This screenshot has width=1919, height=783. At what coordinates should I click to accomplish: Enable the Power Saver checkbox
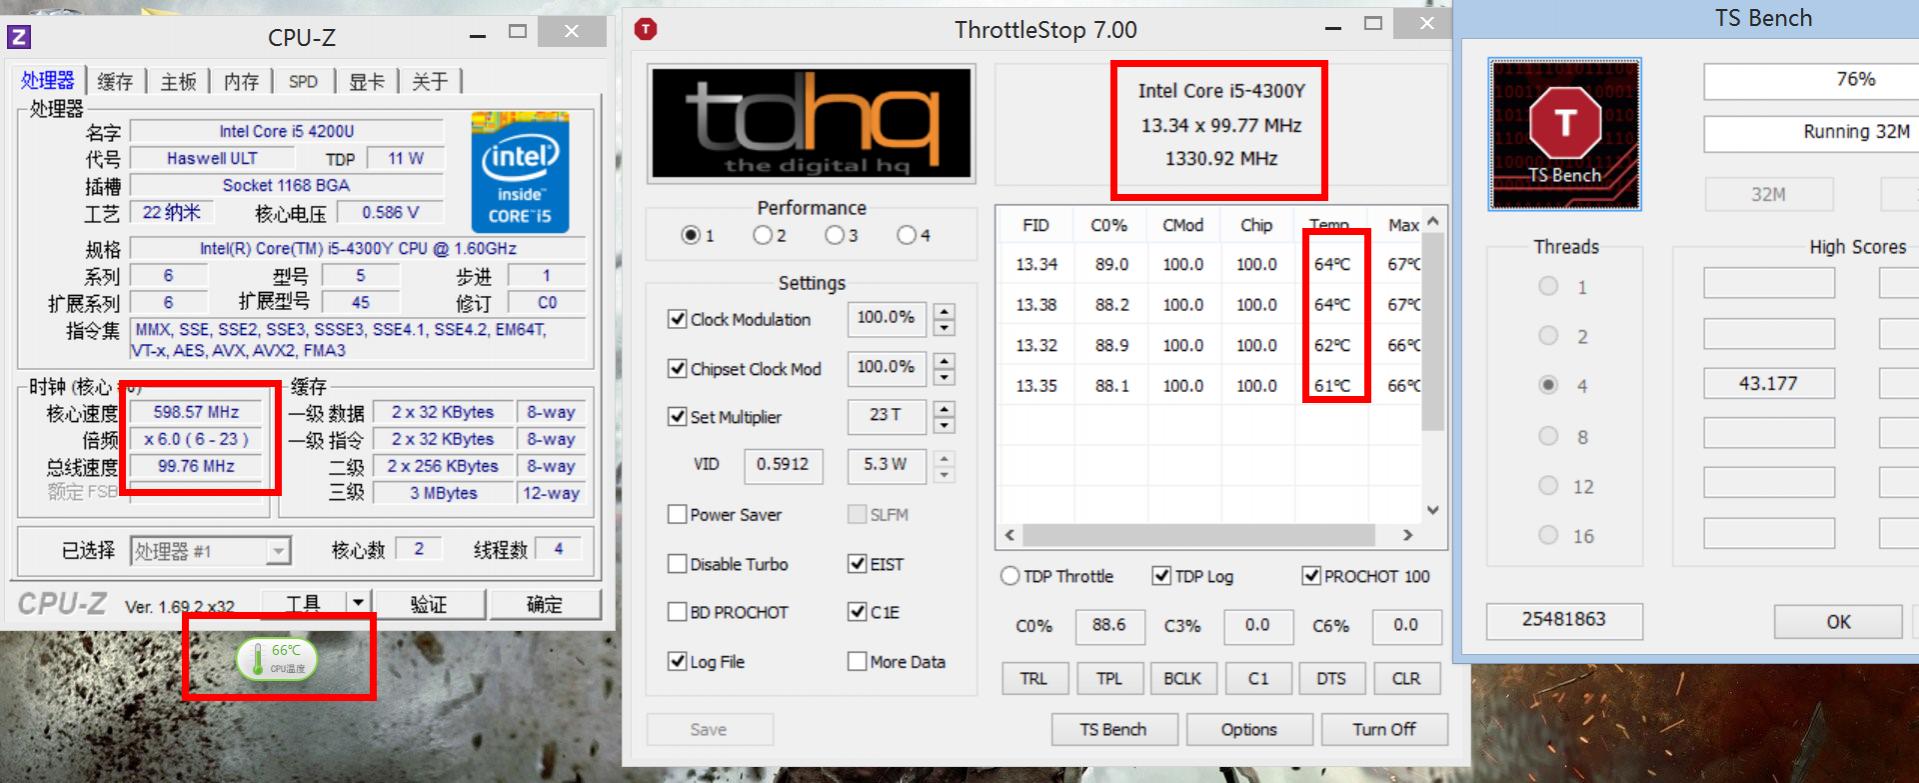(x=677, y=515)
